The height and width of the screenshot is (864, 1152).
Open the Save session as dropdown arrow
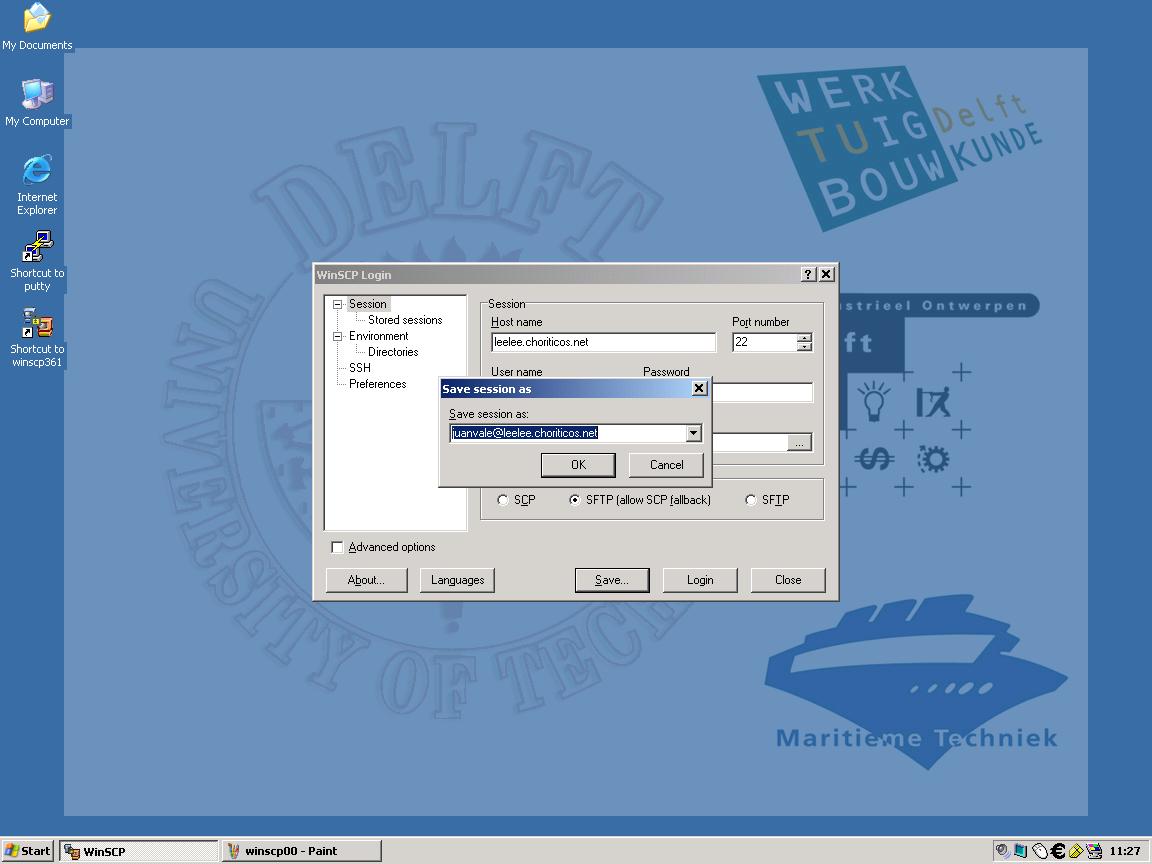click(694, 433)
